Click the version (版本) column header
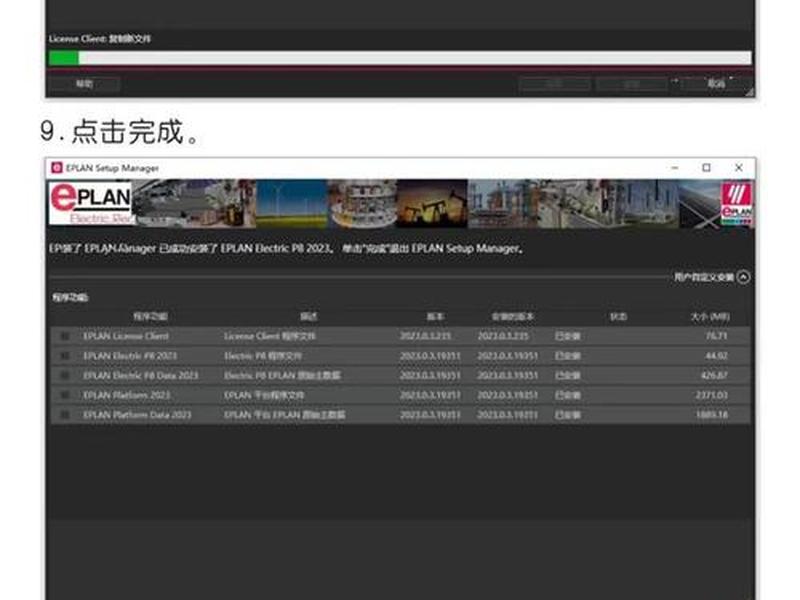800x600 pixels. (435, 317)
